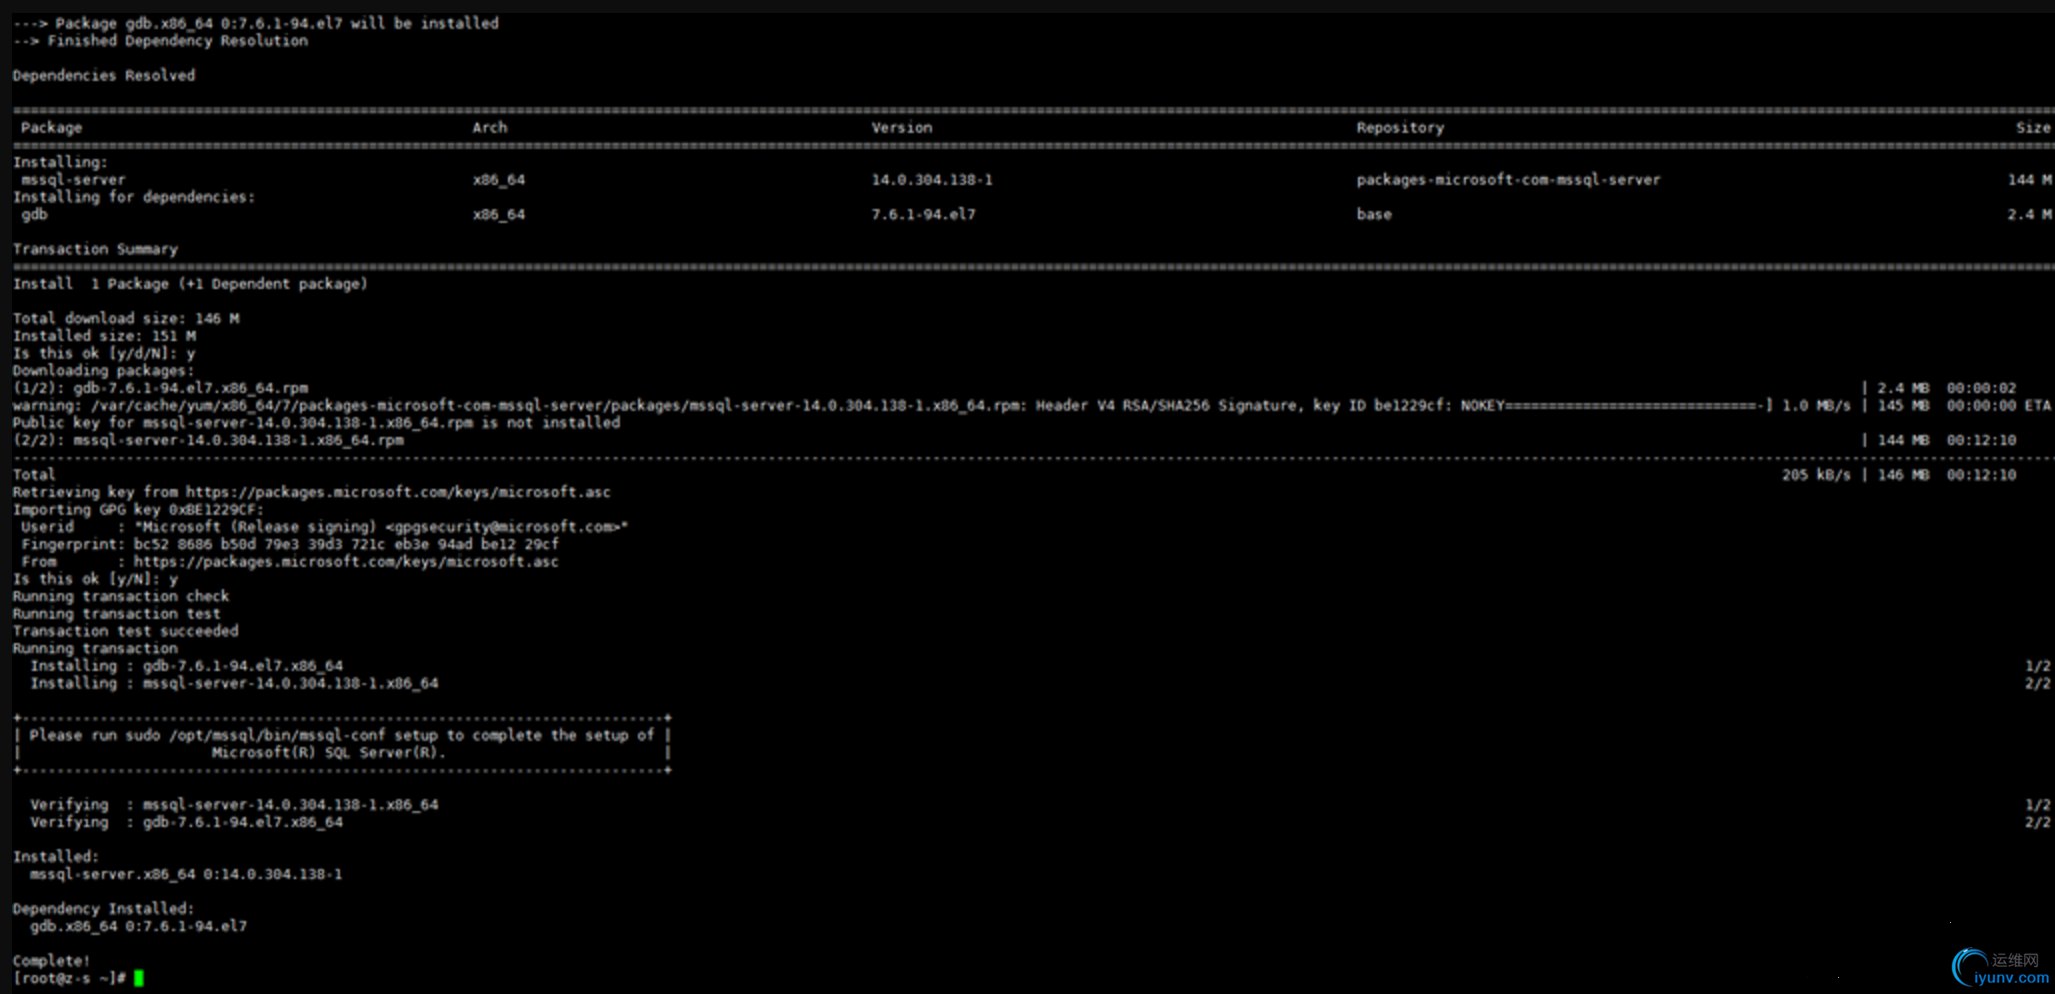Screen dimensions: 2055x994
Task: Select the "(2/2): mssql-server-14.0.304.138-1.x86_64.rpm" download line
Action: pos(208,440)
